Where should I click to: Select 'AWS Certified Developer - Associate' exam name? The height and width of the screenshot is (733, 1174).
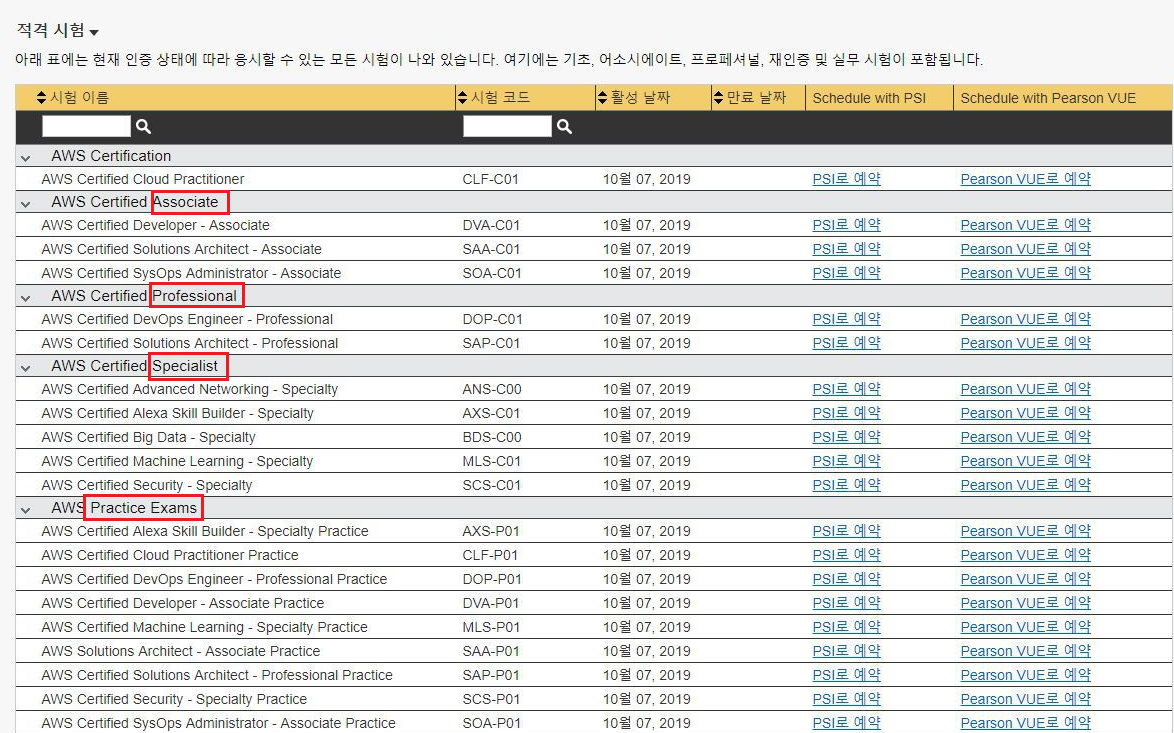[x=156, y=225]
